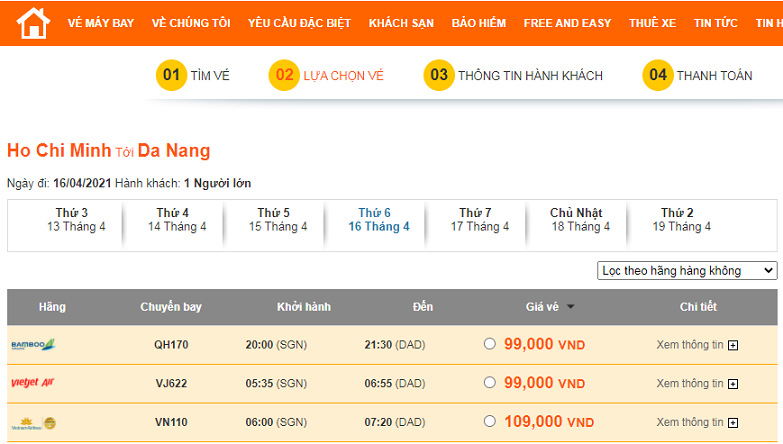
Task: Open the VỀ CHÚNG TÔI menu
Action: 191,23
